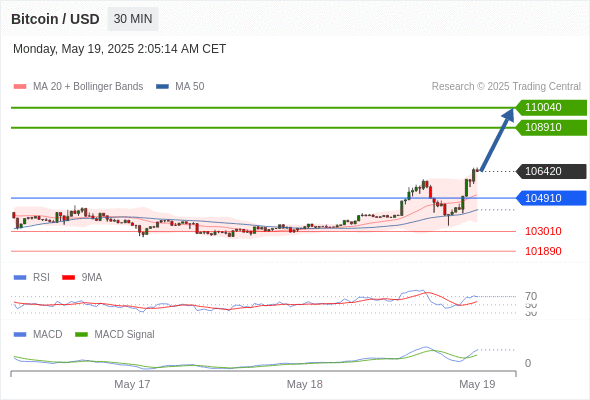
Task: Click the green MACD Signal legend marker
Action: [x=81, y=335]
